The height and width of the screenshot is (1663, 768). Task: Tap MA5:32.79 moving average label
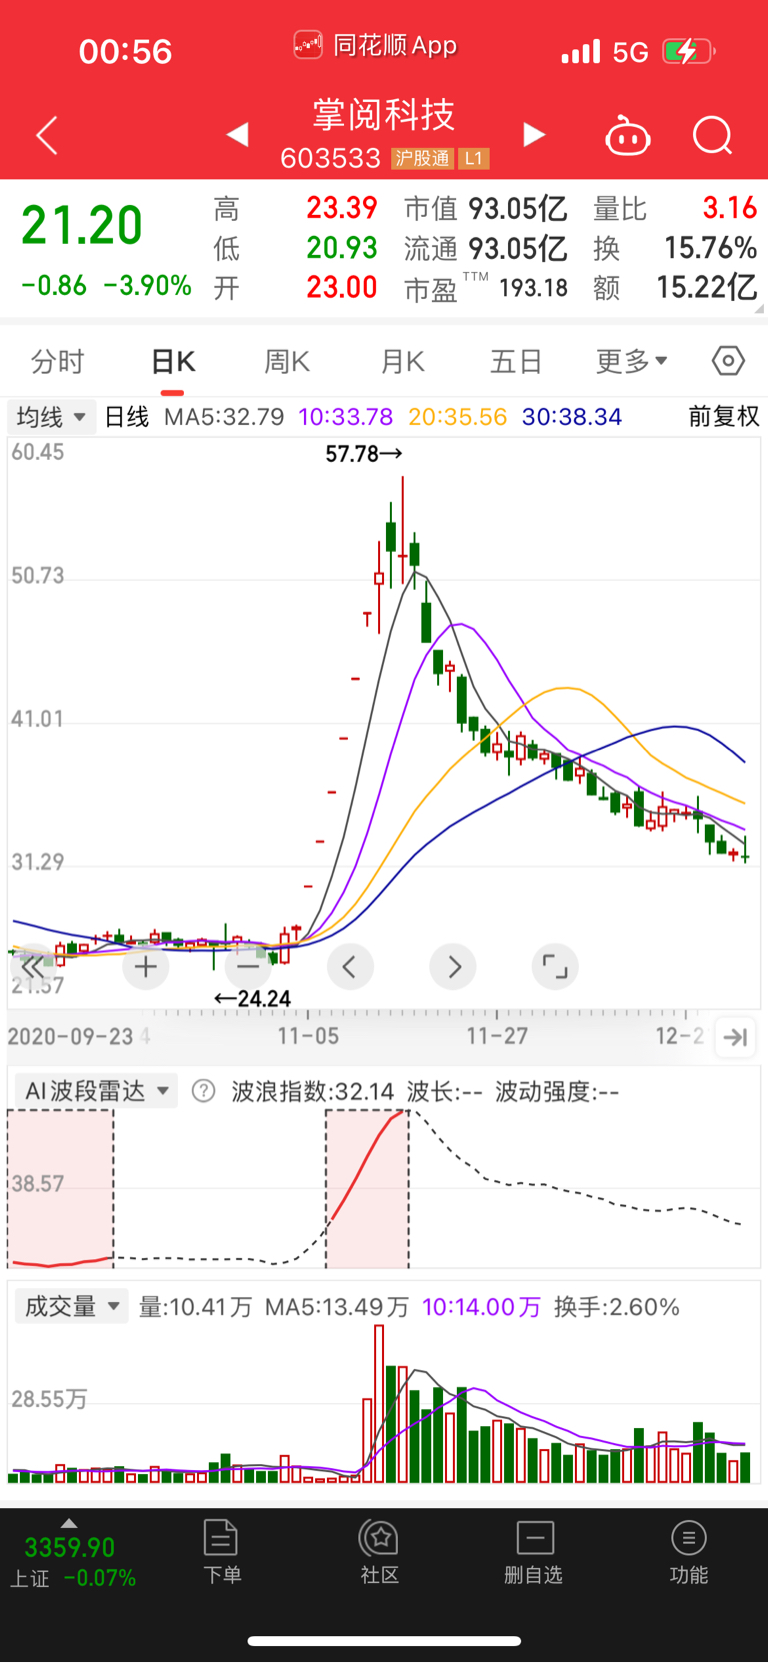[224, 416]
